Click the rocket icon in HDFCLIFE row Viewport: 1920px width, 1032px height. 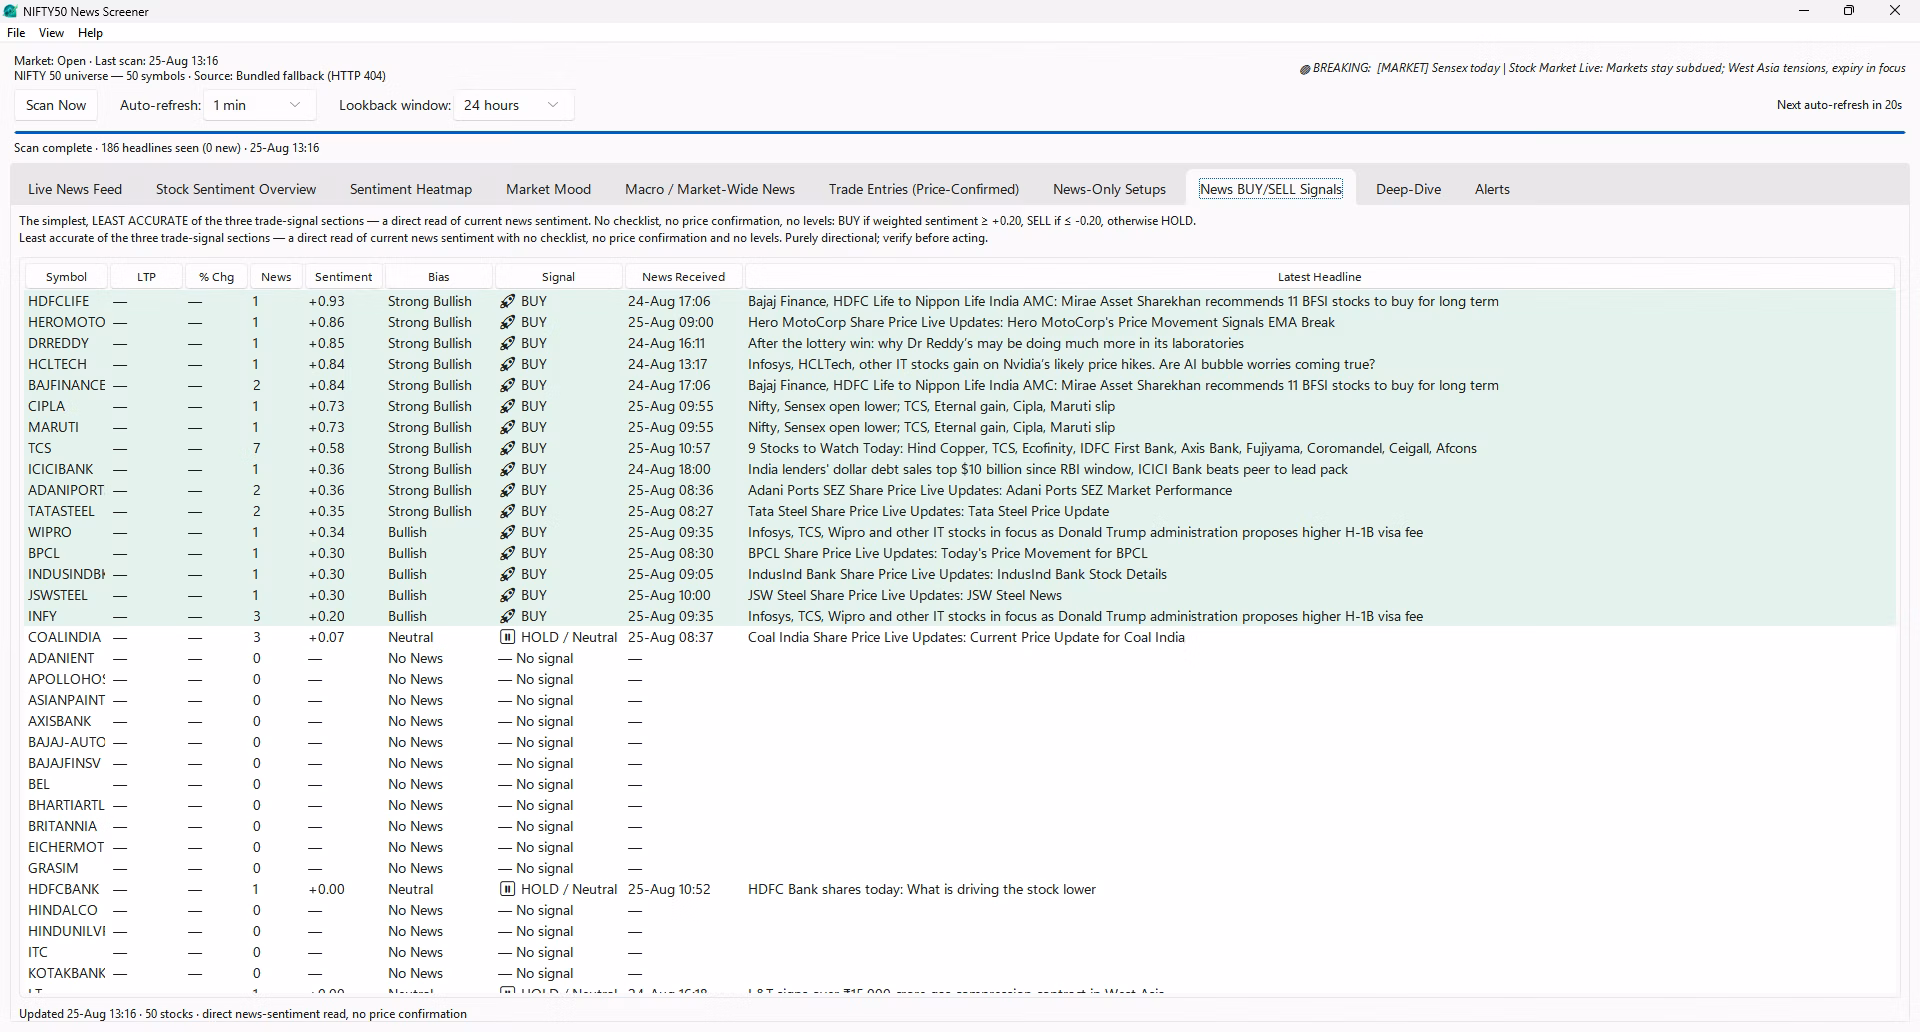508,301
